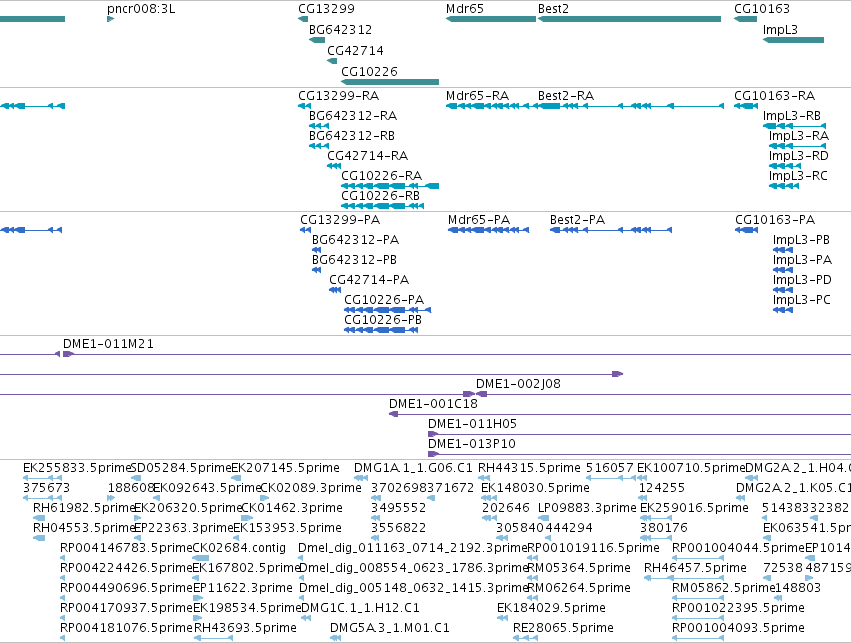Select EST EK255833.5prime
Viewport: 851px width, 643px height.
click(x=43, y=478)
